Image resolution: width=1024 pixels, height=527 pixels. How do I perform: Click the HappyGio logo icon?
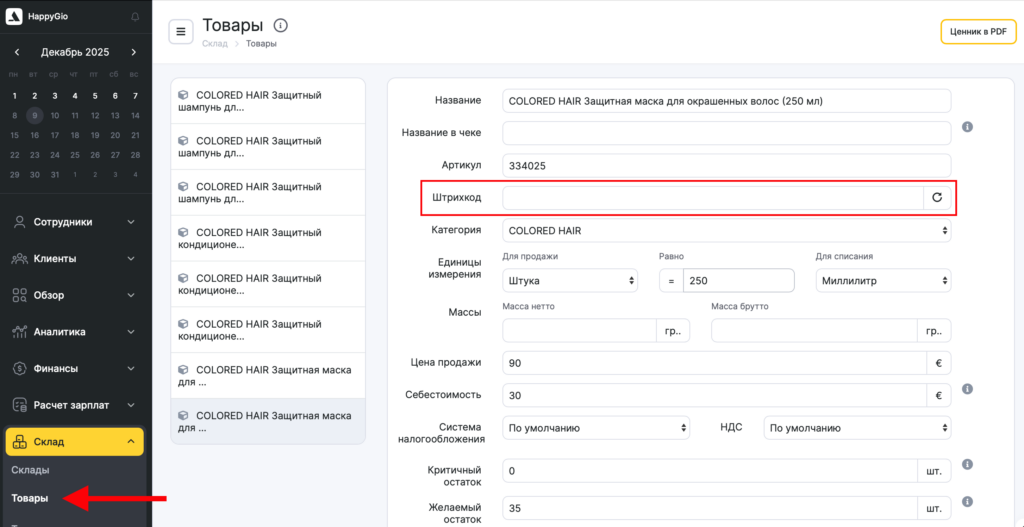[x=14, y=17]
